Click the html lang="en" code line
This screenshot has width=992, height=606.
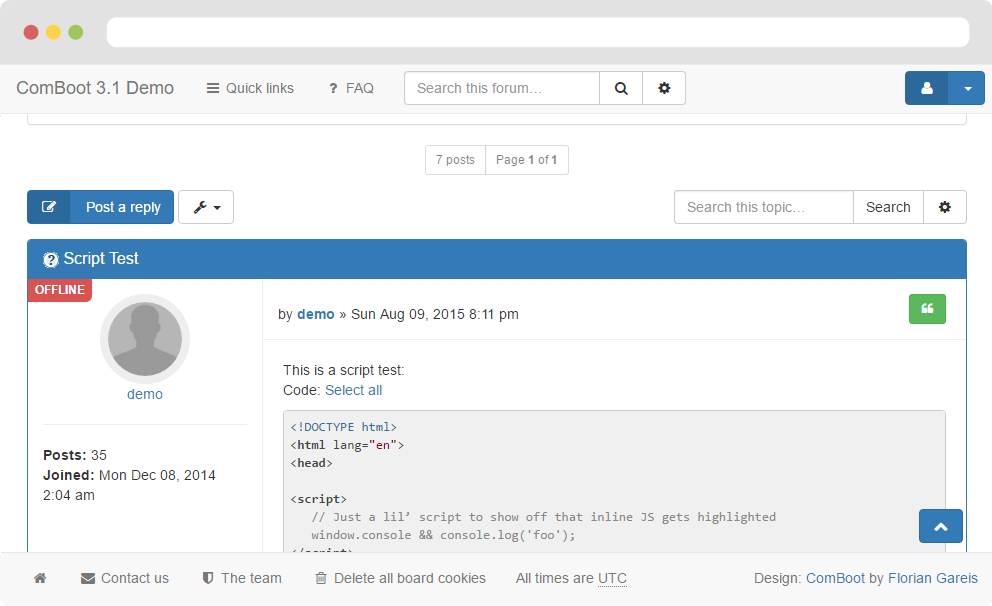pos(347,445)
